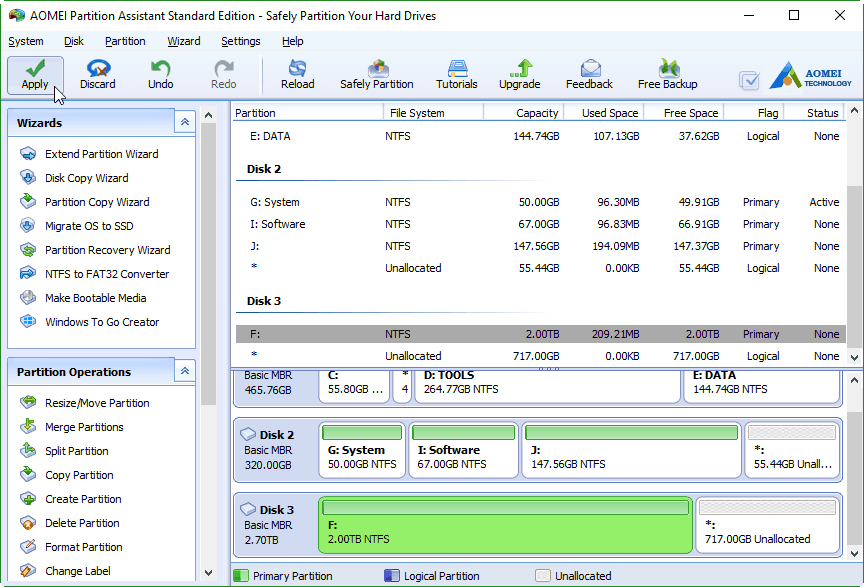Open the Safely Partition tool
864x587 pixels.
click(377, 74)
